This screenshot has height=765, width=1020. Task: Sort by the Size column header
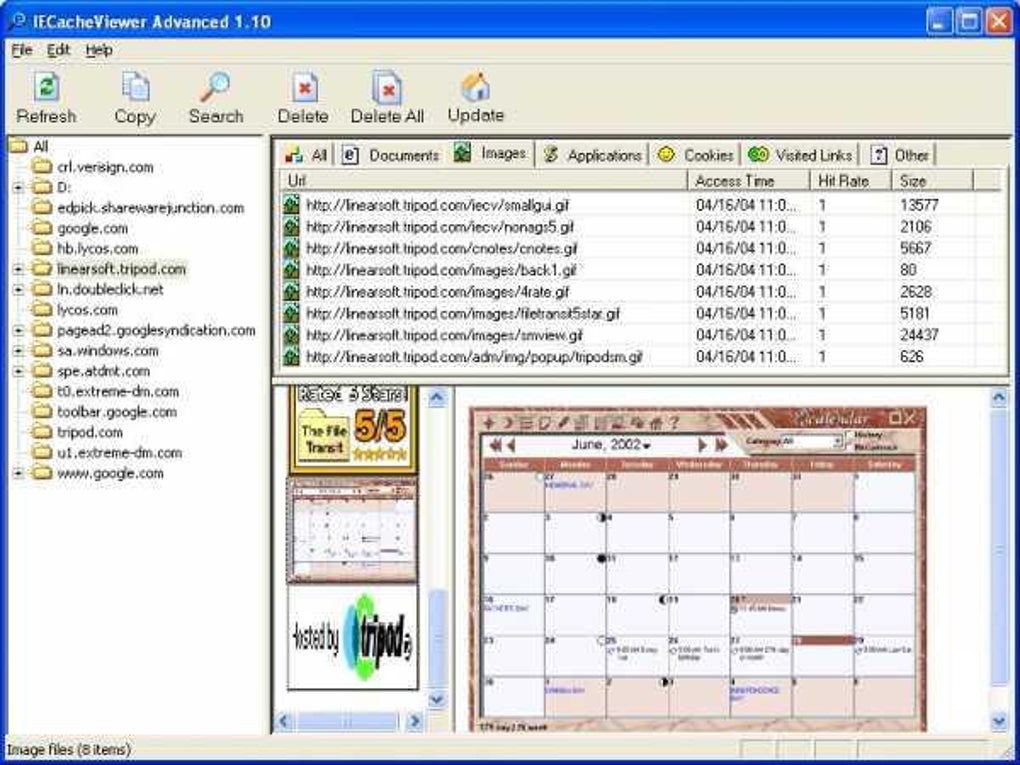[932, 180]
